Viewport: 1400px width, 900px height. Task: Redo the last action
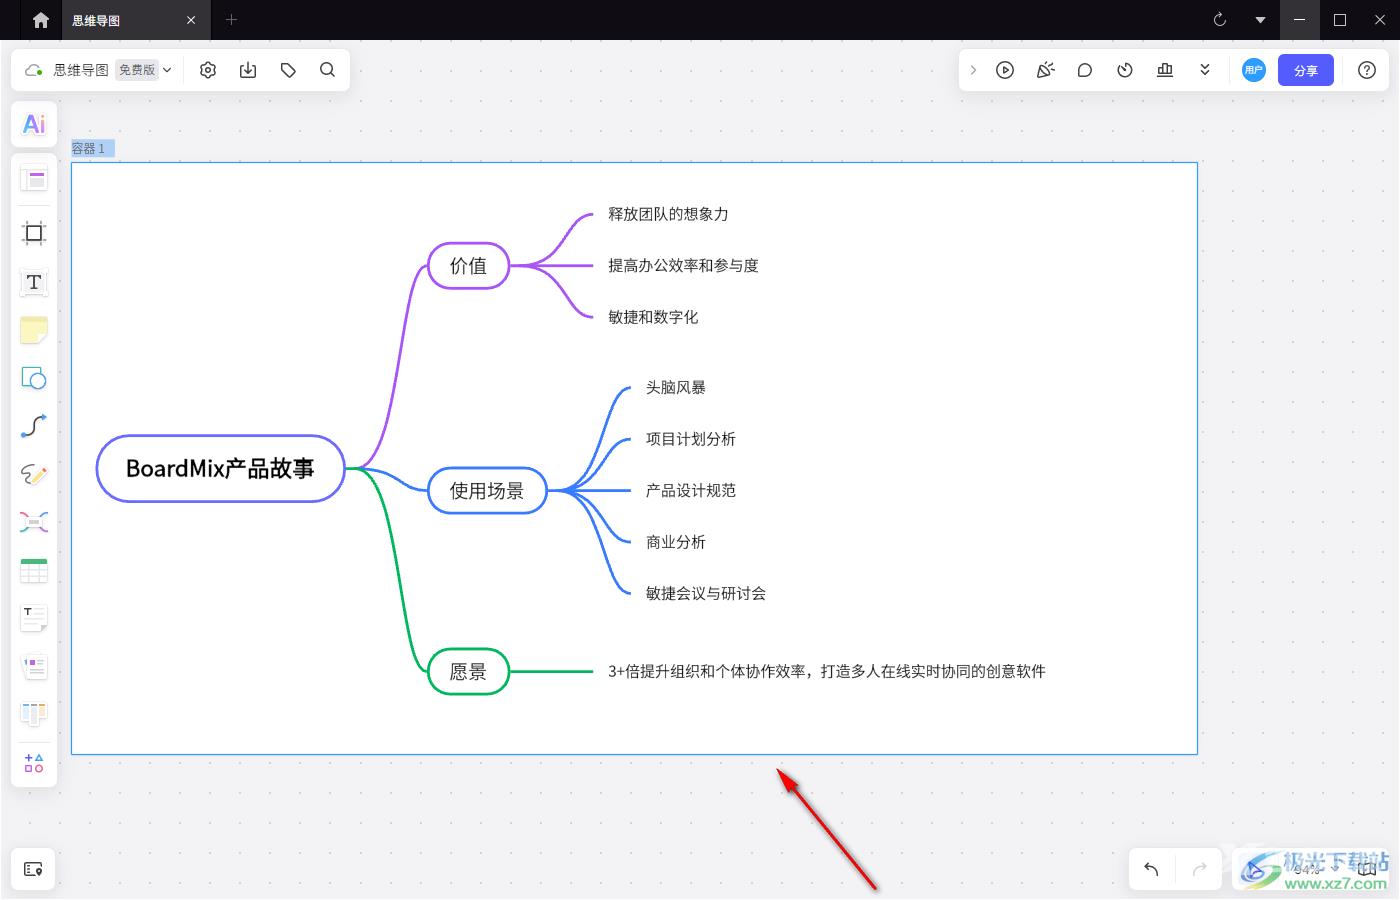pos(1200,869)
